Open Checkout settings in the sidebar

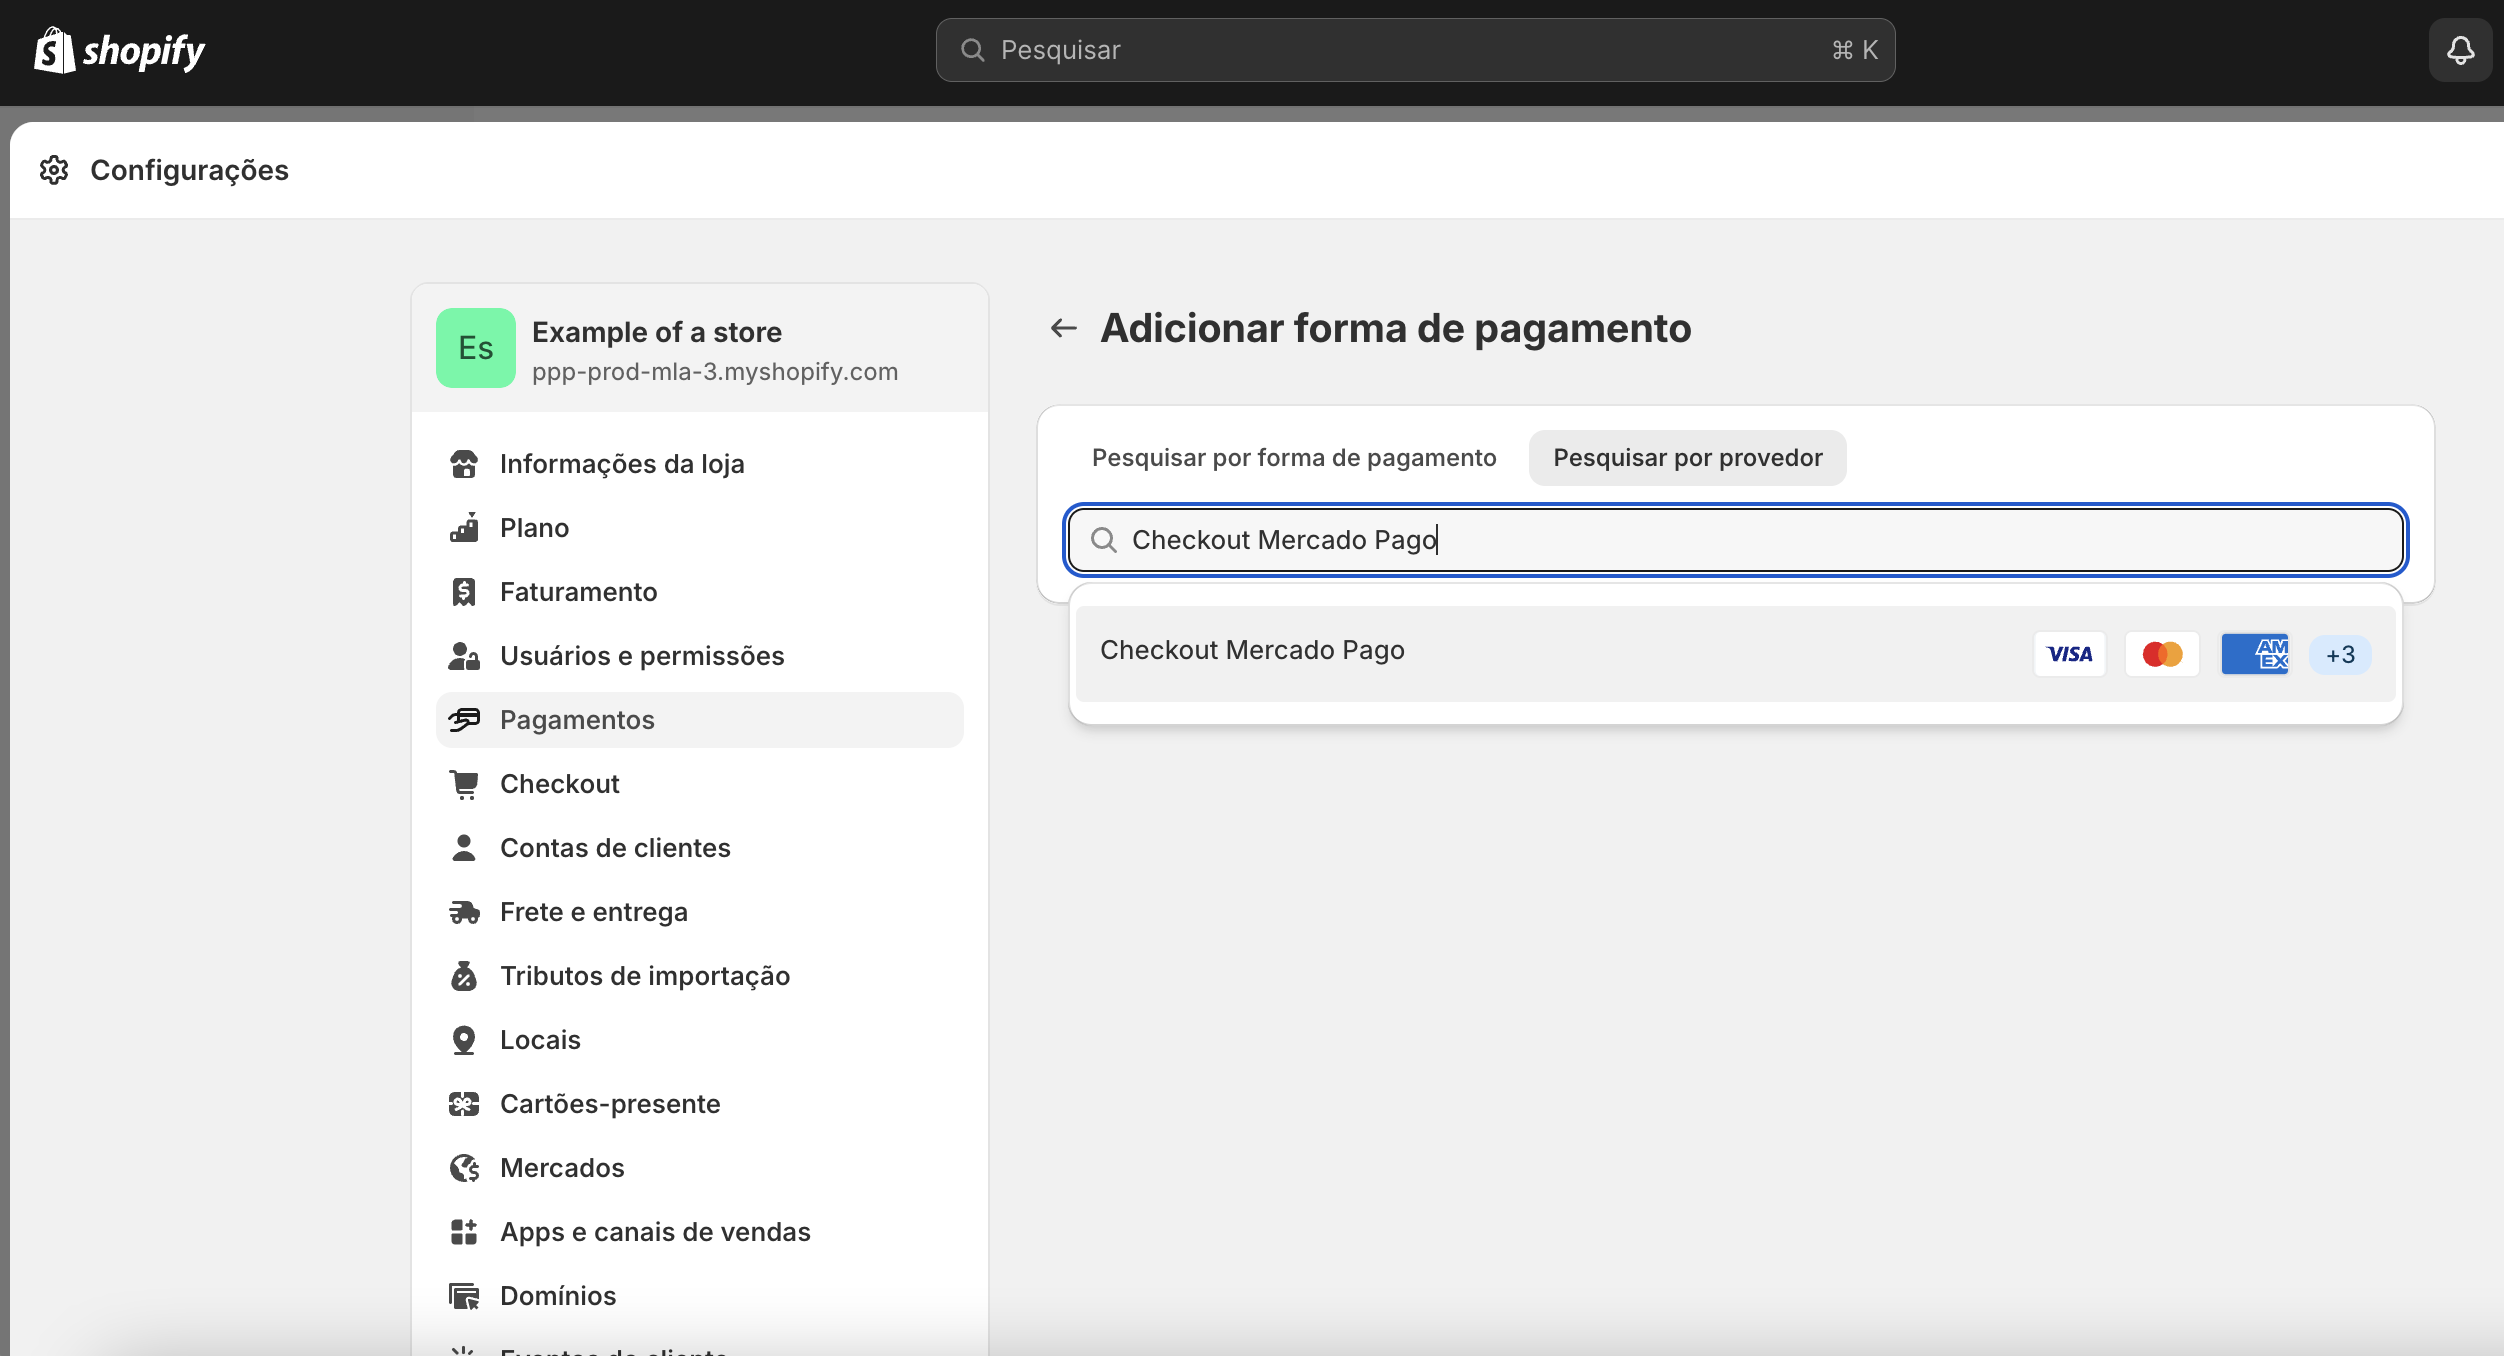(700, 784)
